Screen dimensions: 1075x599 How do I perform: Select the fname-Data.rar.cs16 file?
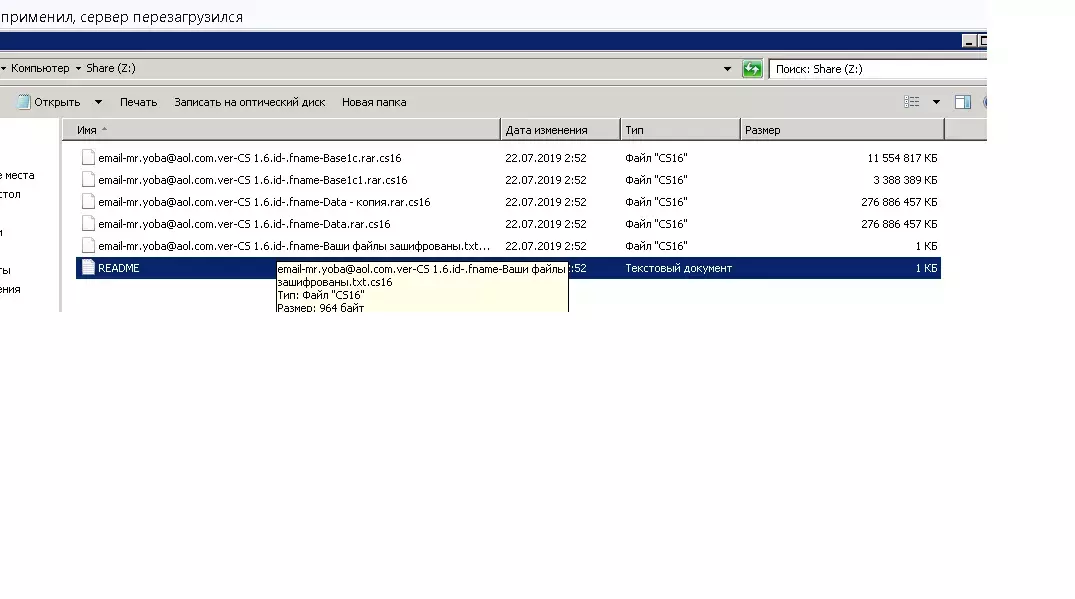click(x=244, y=224)
